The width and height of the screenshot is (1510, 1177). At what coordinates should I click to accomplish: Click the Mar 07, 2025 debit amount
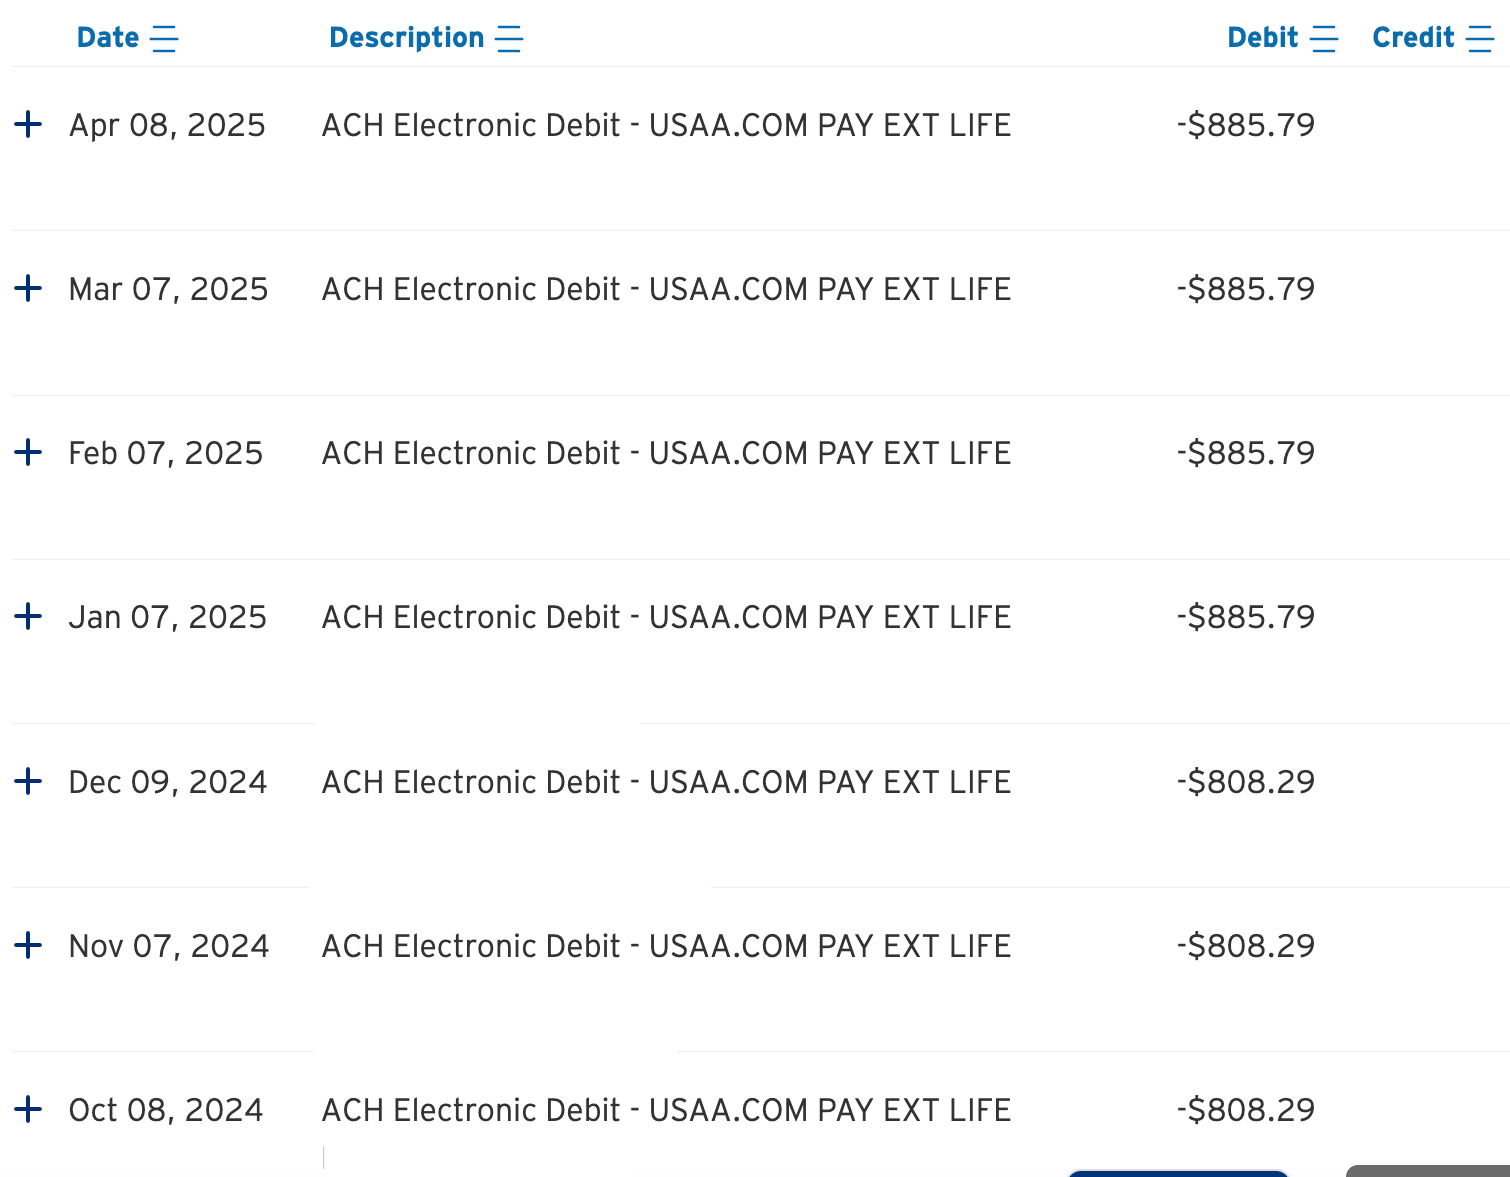pyautogui.click(x=1246, y=290)
